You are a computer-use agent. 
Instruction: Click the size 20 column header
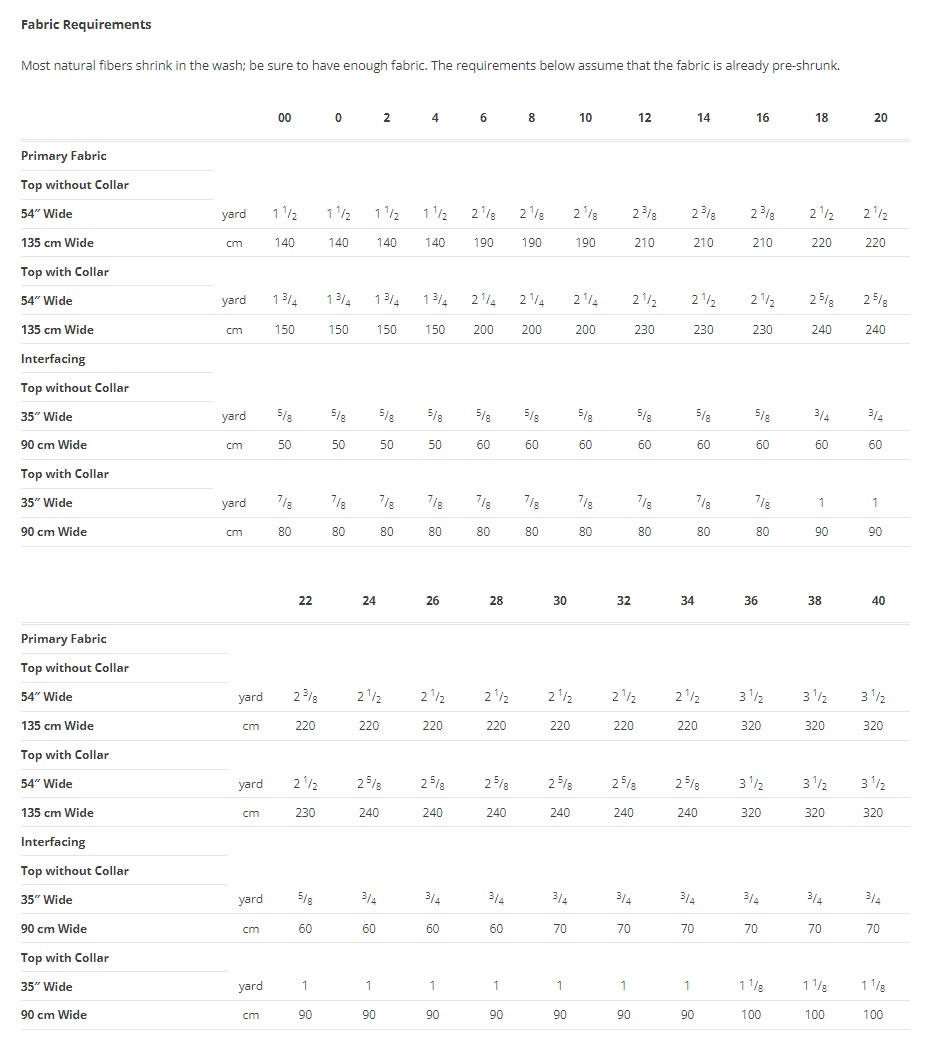[881, 118]
